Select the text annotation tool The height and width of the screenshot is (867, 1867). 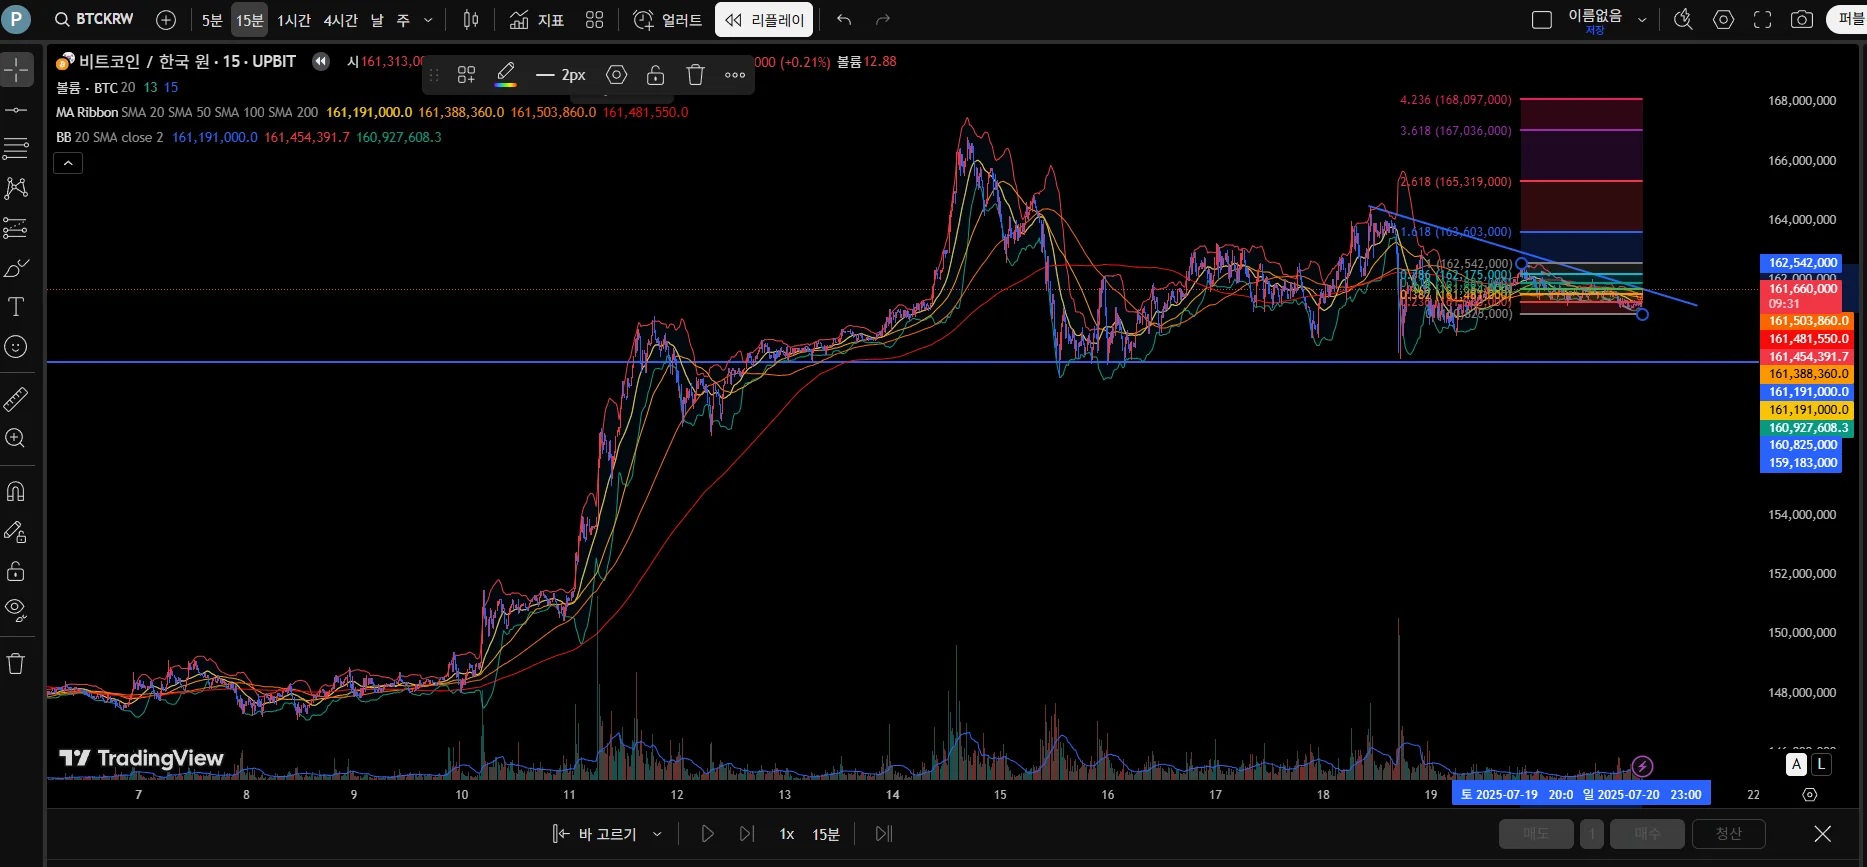coord(17,307)
